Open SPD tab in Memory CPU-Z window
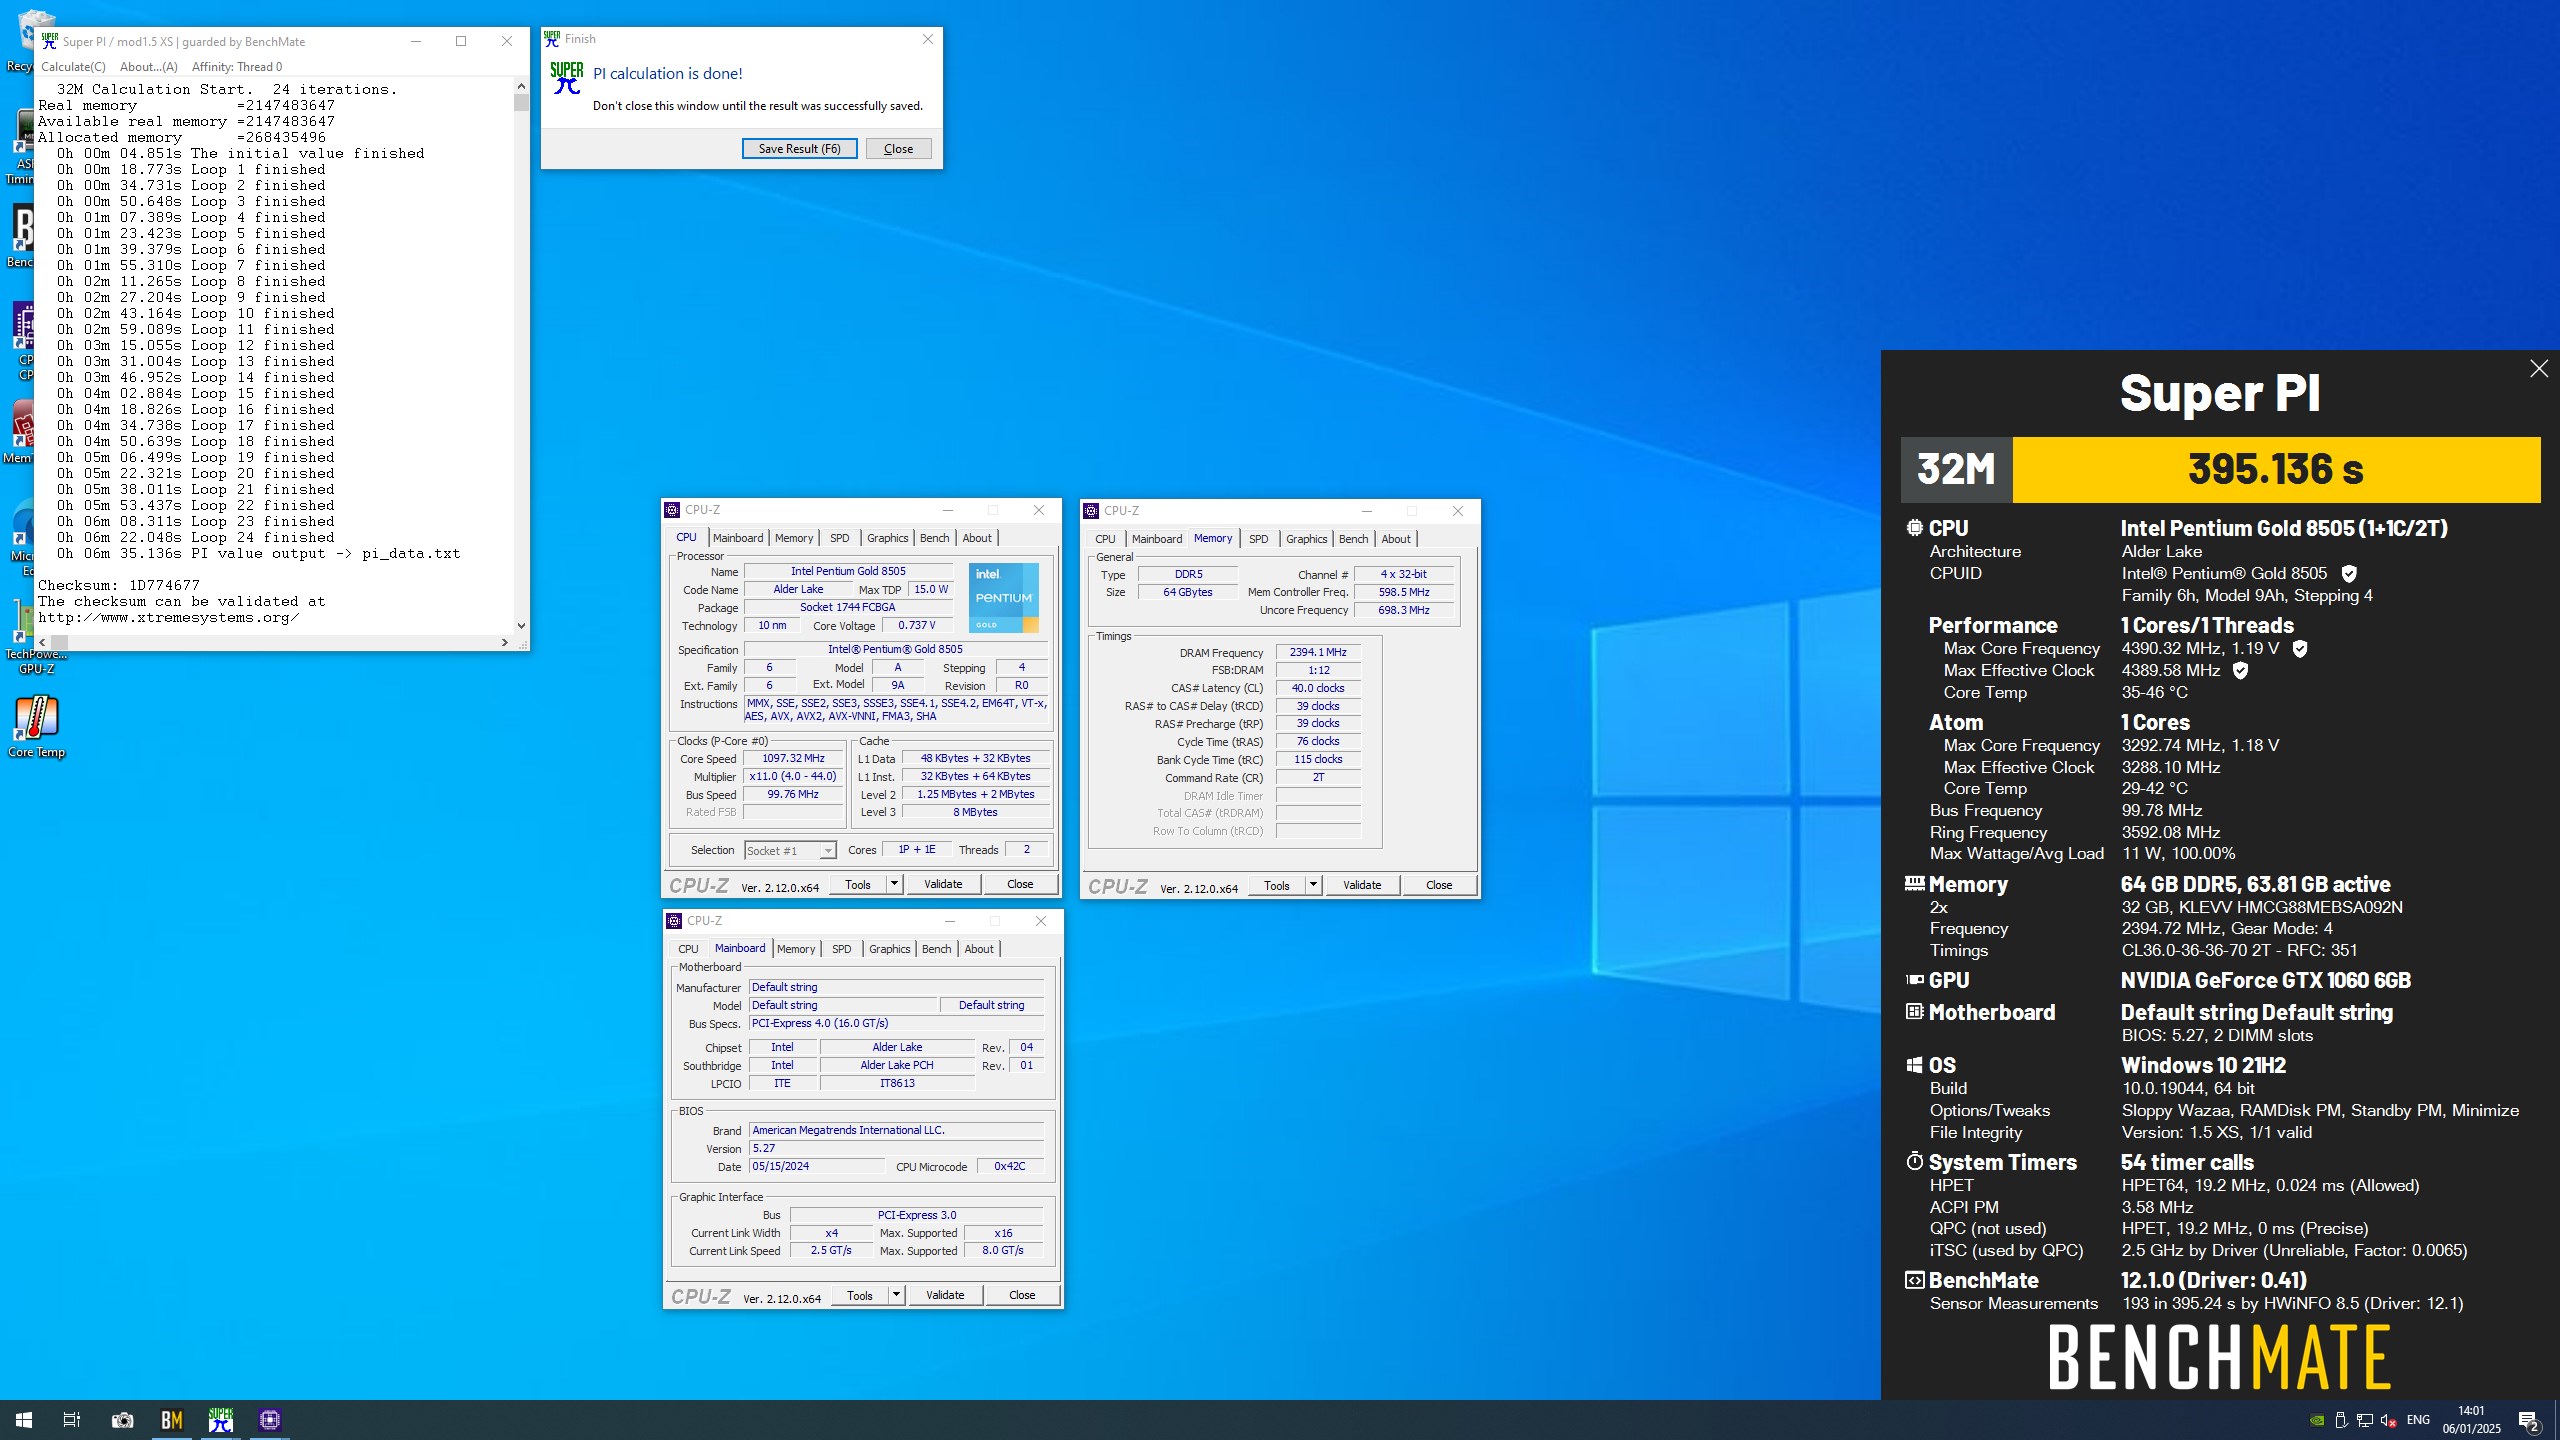Viewport: 2560px width, 1440px height. (1258, 539)
